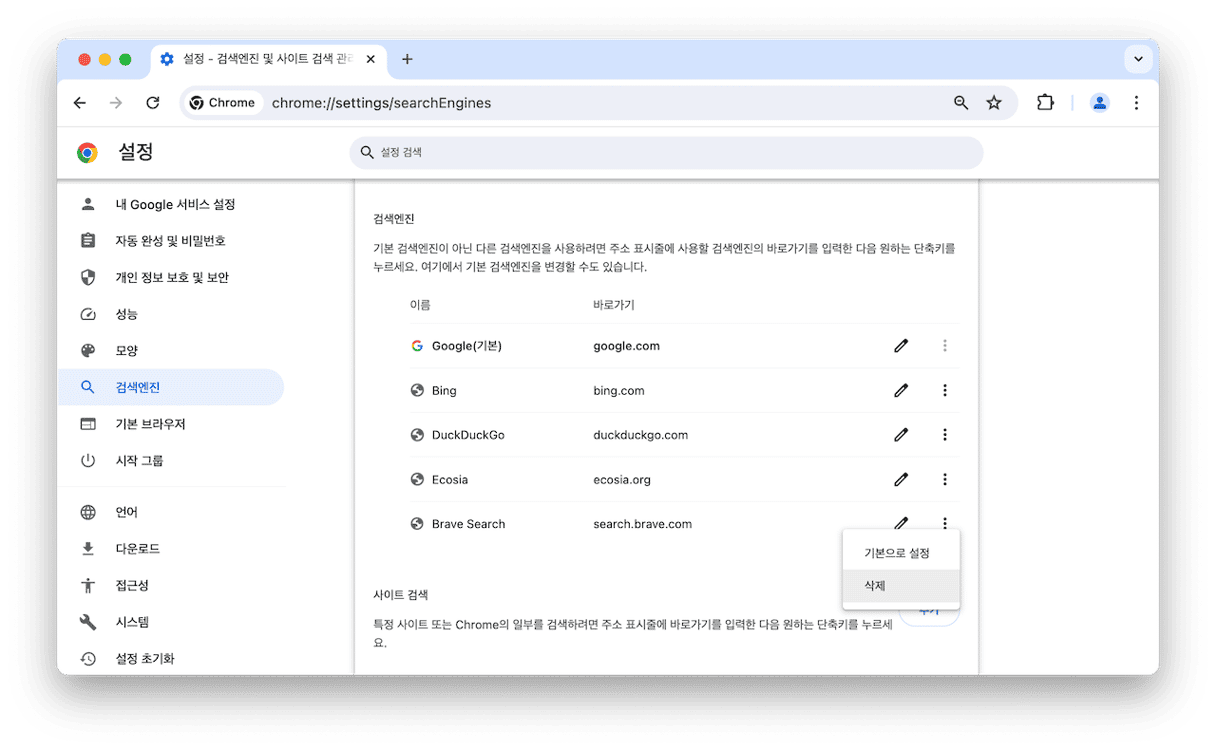Bookmark this page with the star icon
This screenshot has width=1216, height=750.
994,103
